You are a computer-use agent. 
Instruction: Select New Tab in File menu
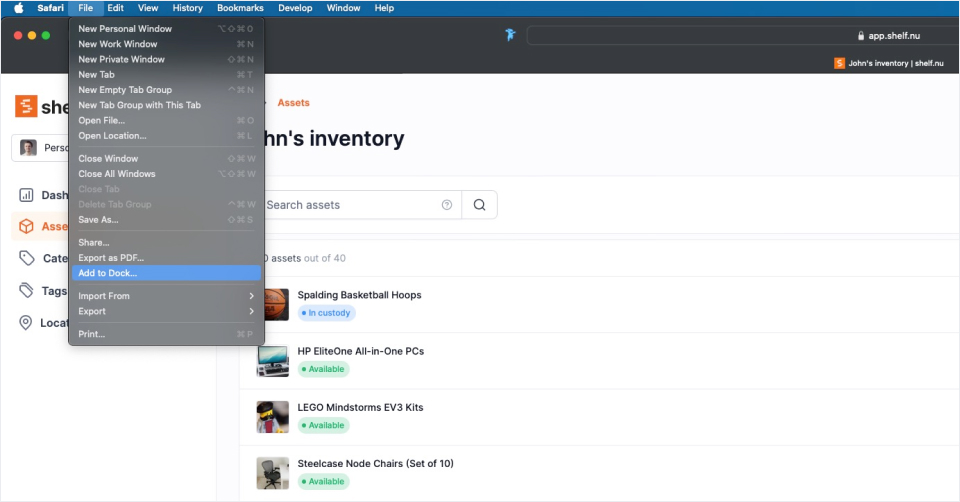click(166, 75)
